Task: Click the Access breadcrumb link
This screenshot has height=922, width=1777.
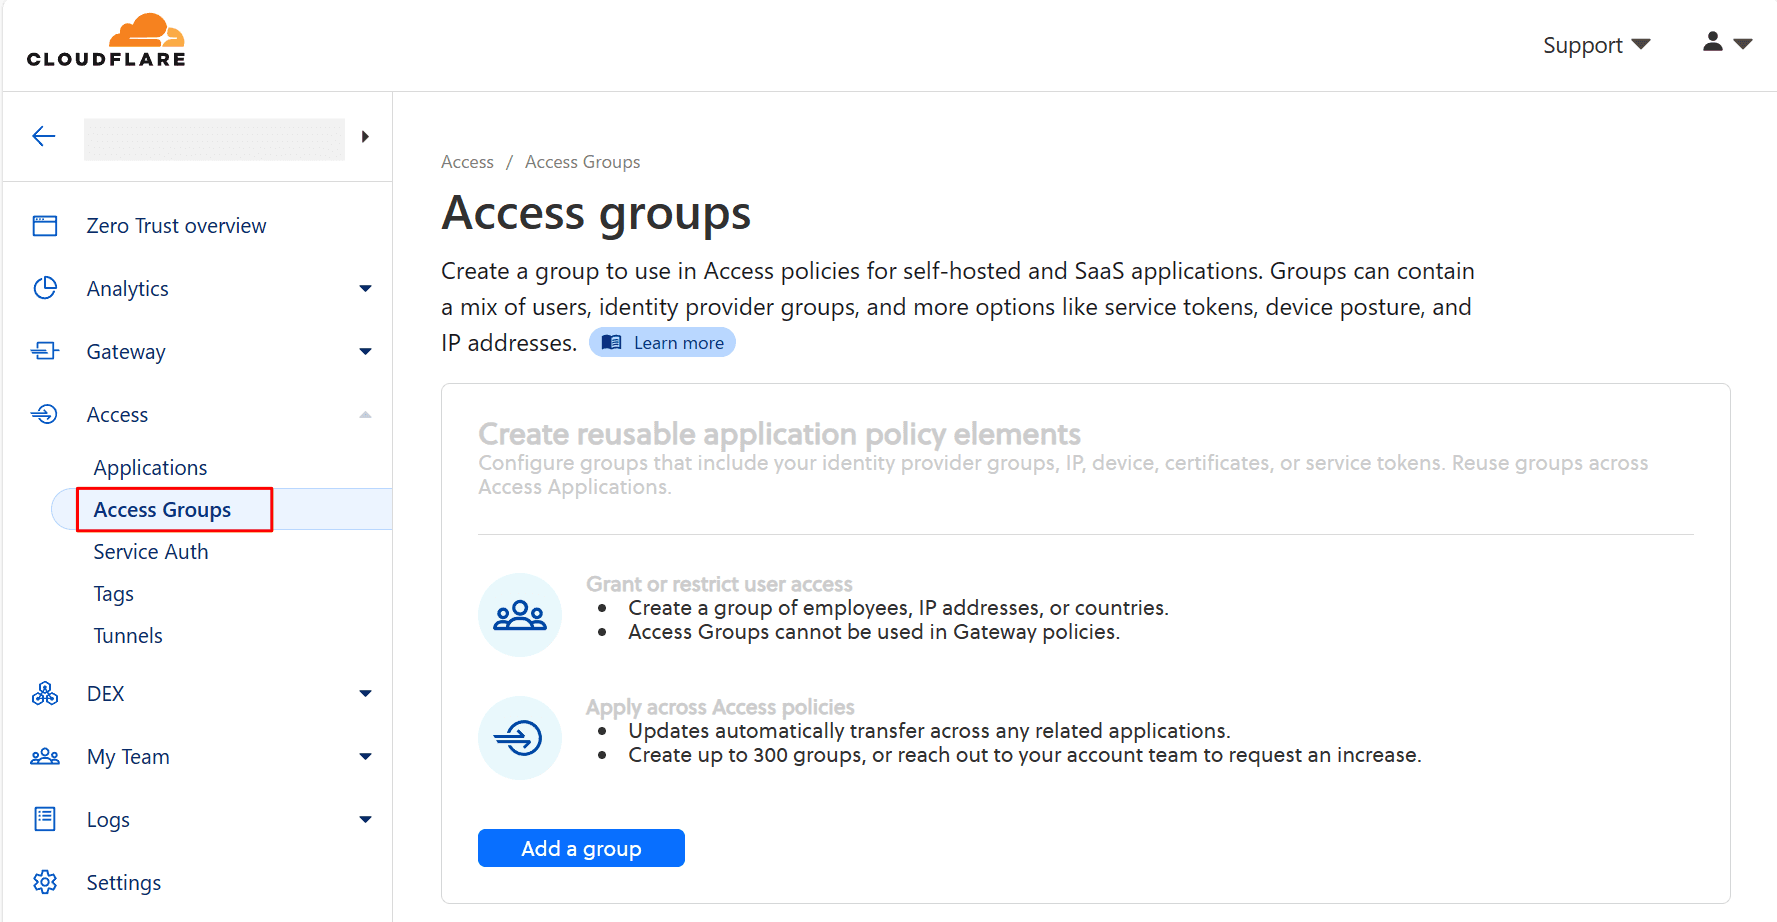Action: point(467,162)
